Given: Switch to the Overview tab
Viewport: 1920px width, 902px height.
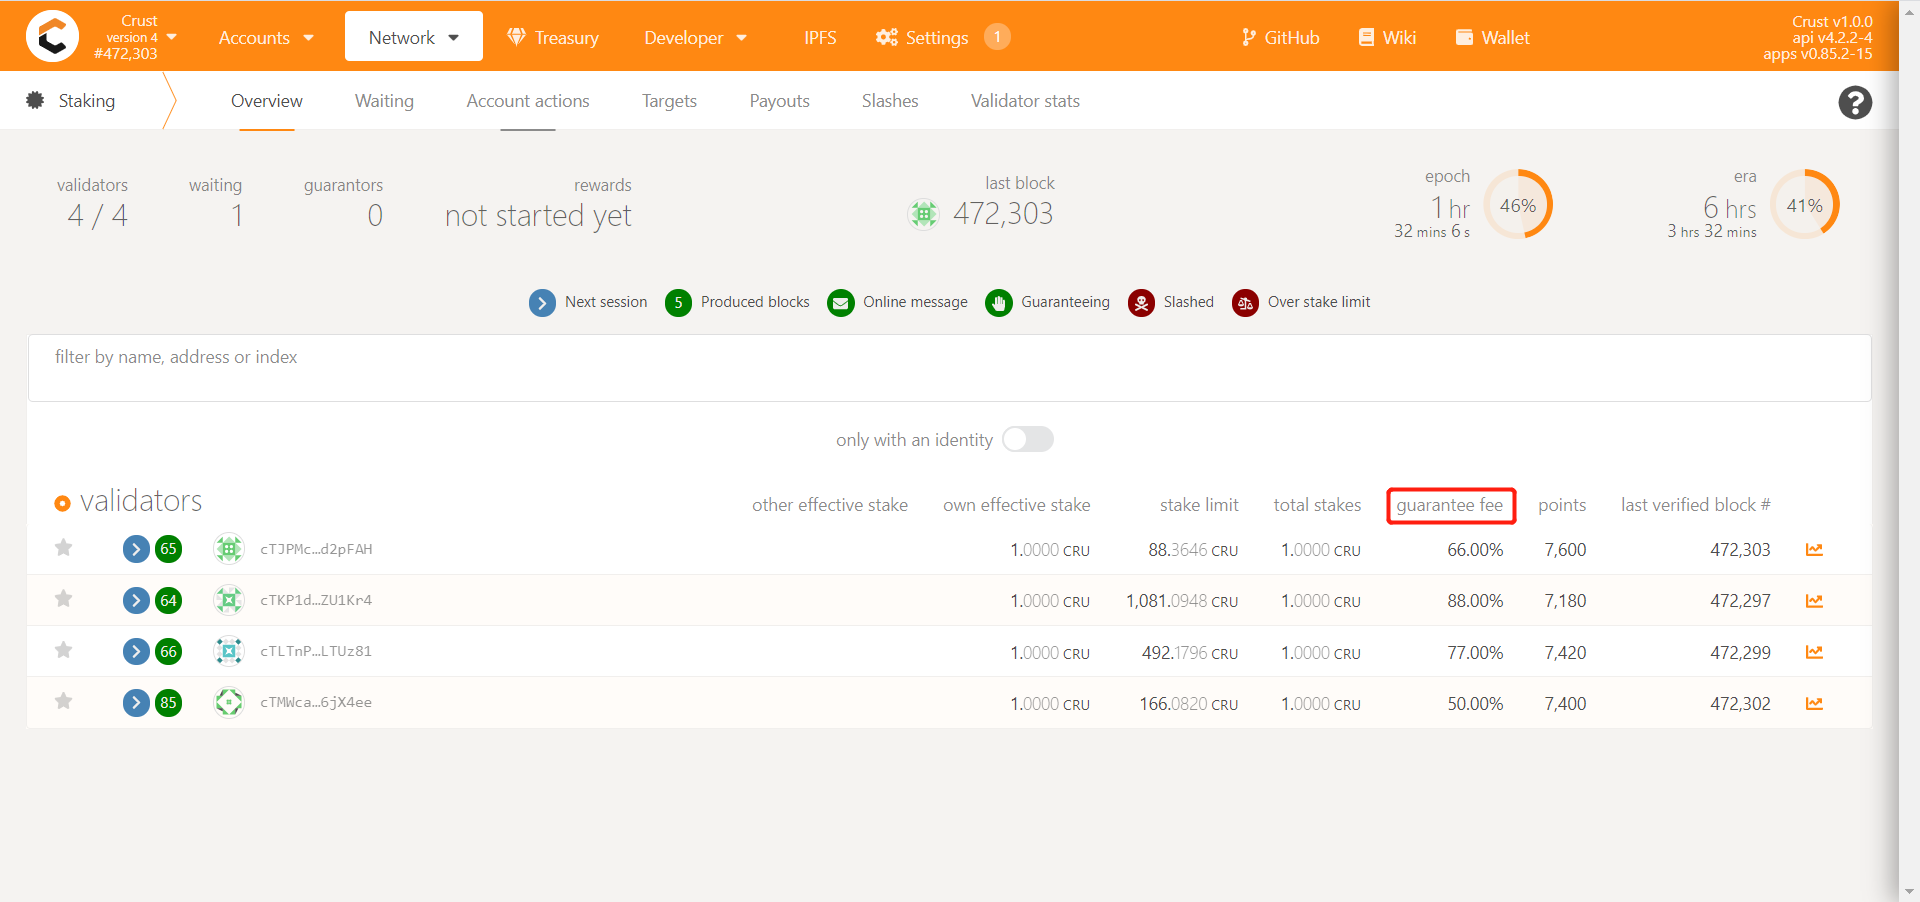Looking at the screenshot, I should (267, 101).
